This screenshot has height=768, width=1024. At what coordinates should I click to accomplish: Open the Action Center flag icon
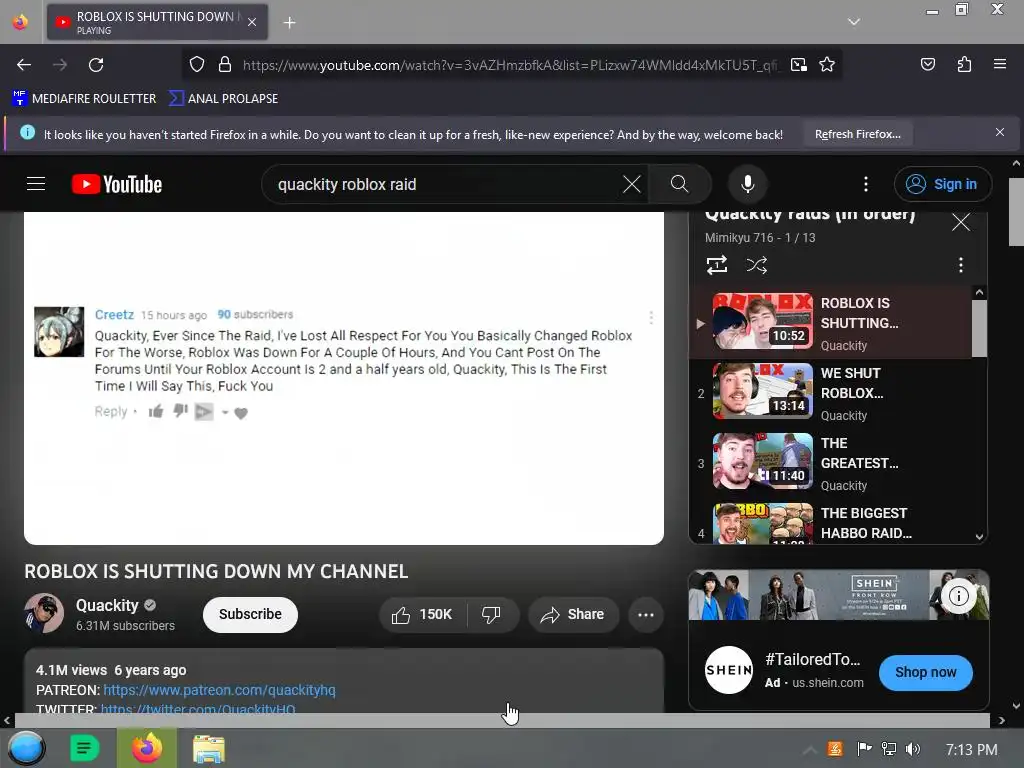coord(864,749)
